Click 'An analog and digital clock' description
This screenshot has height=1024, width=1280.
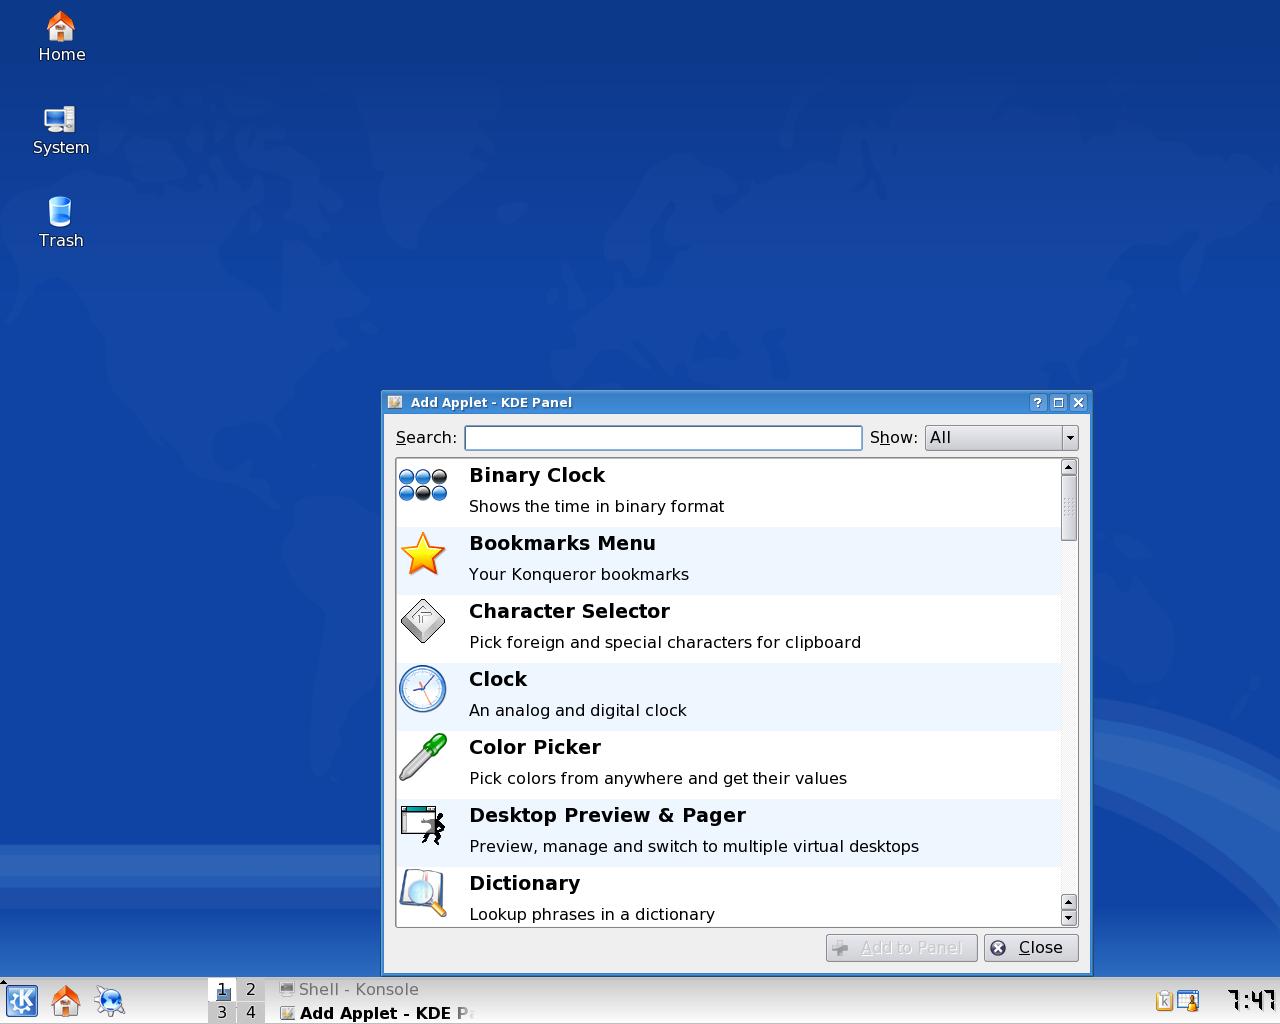coord(578,710)
